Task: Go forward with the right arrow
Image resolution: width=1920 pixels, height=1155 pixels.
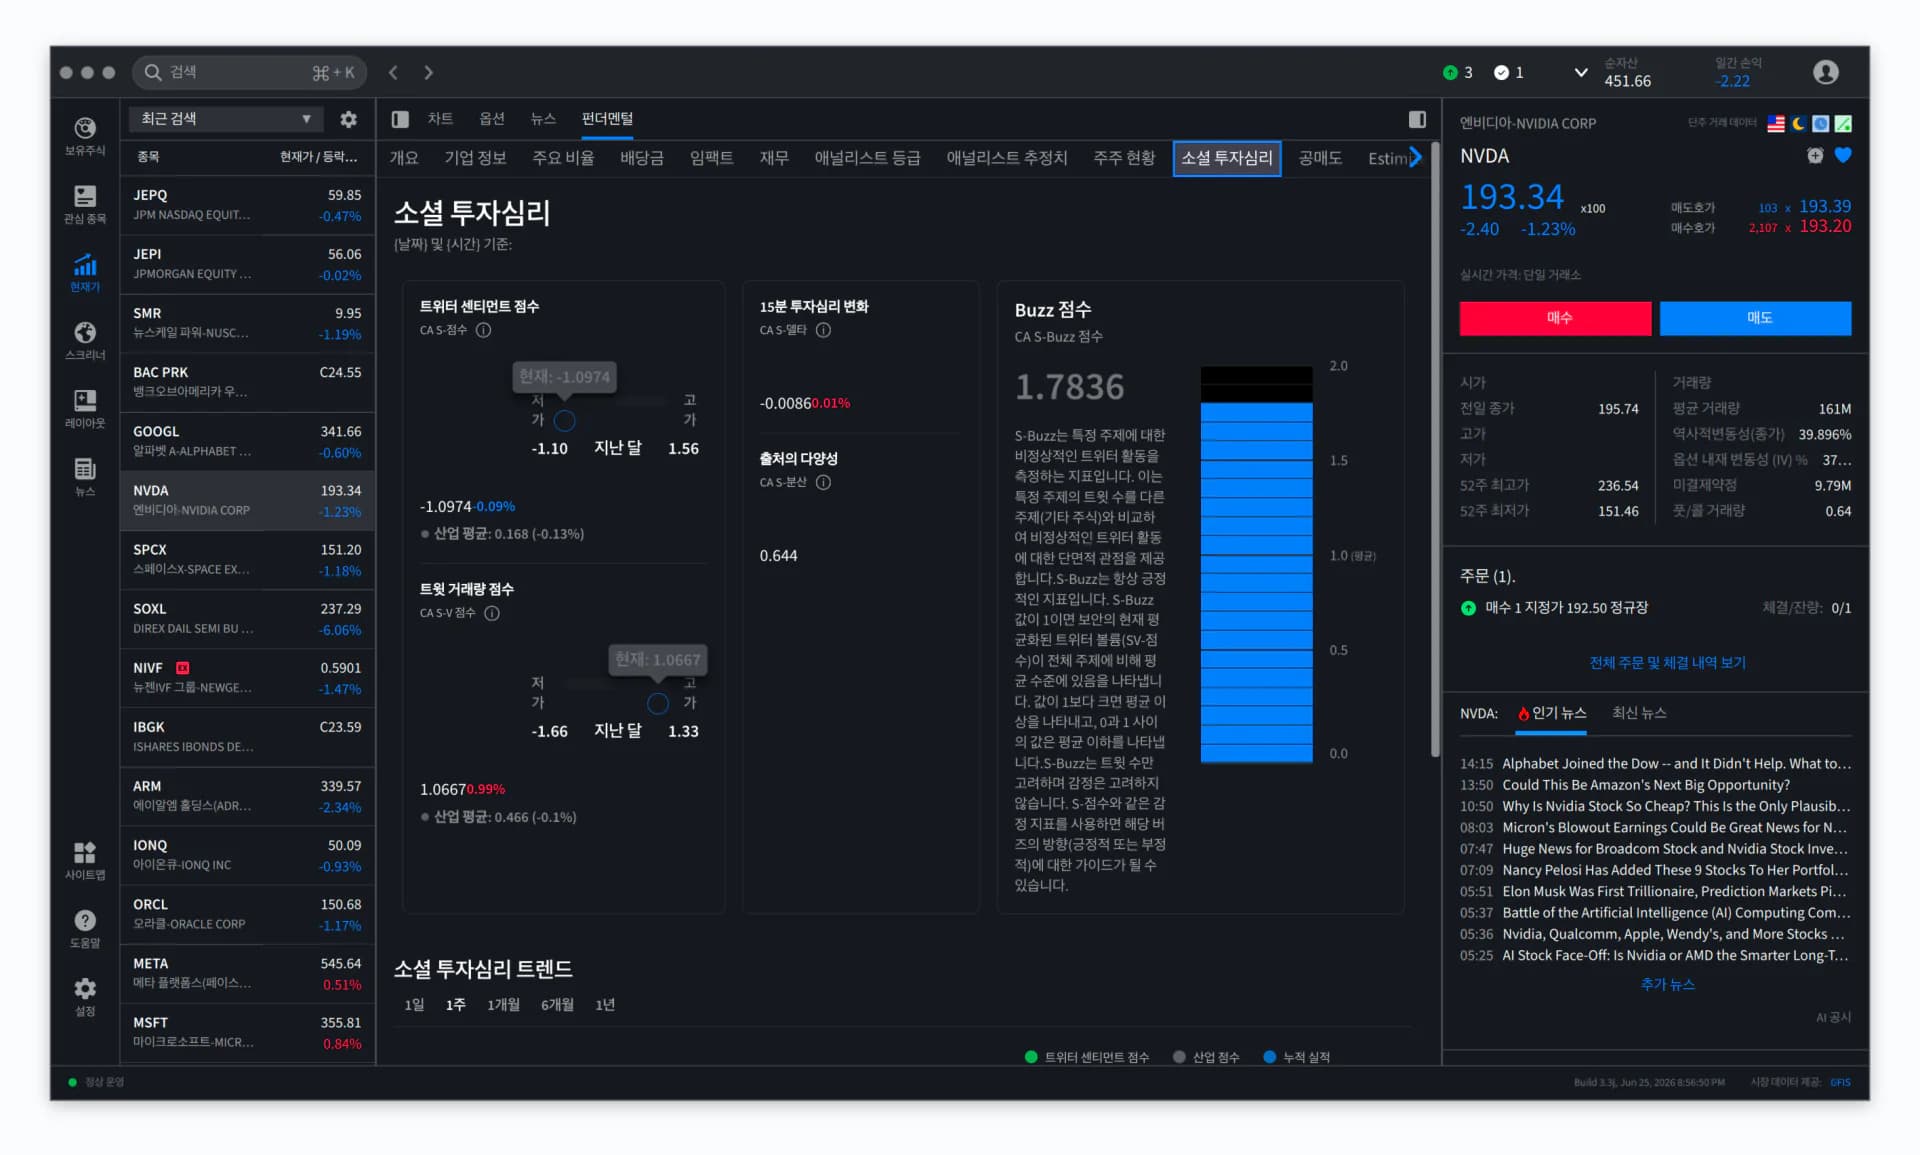Action: point(429,72)
